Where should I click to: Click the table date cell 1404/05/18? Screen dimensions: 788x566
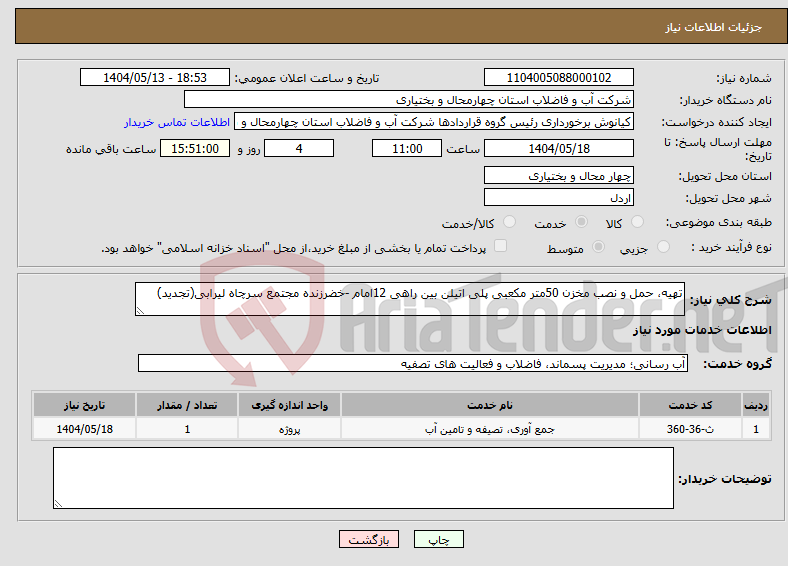[x=84, y=429]
